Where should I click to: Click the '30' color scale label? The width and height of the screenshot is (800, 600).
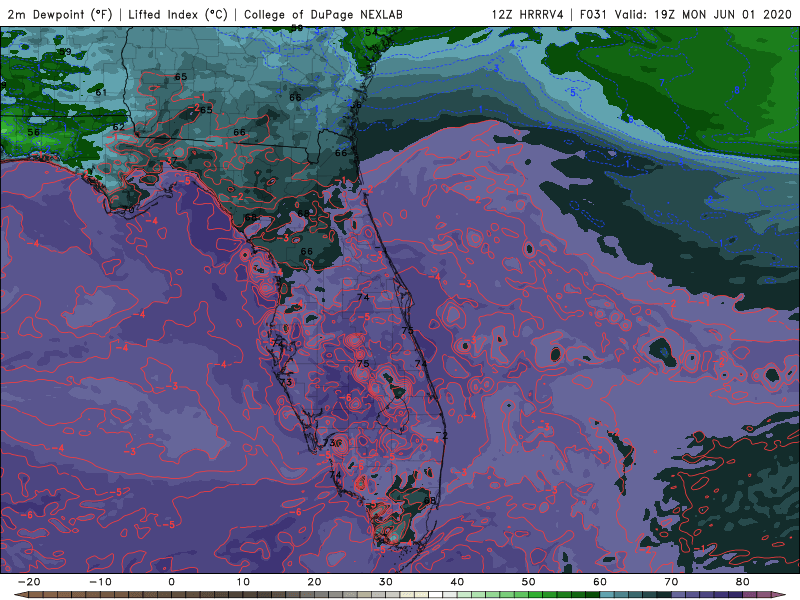(386, 582)
